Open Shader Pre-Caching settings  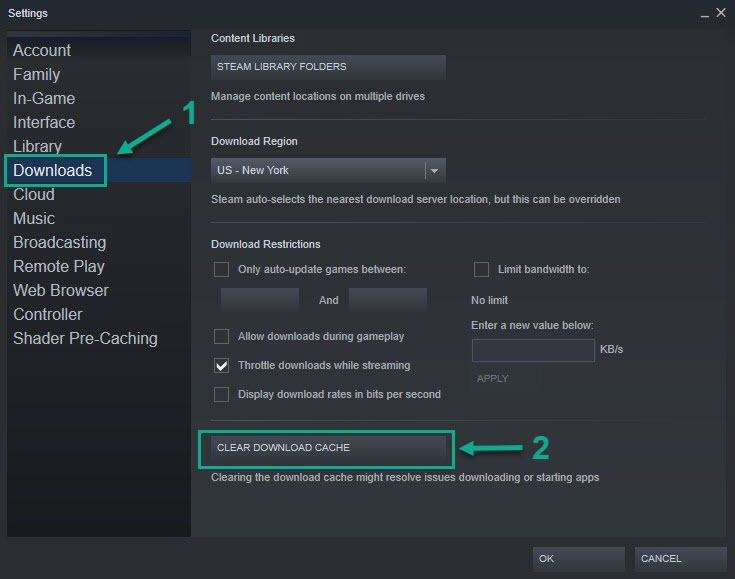(x=85, y=338)
